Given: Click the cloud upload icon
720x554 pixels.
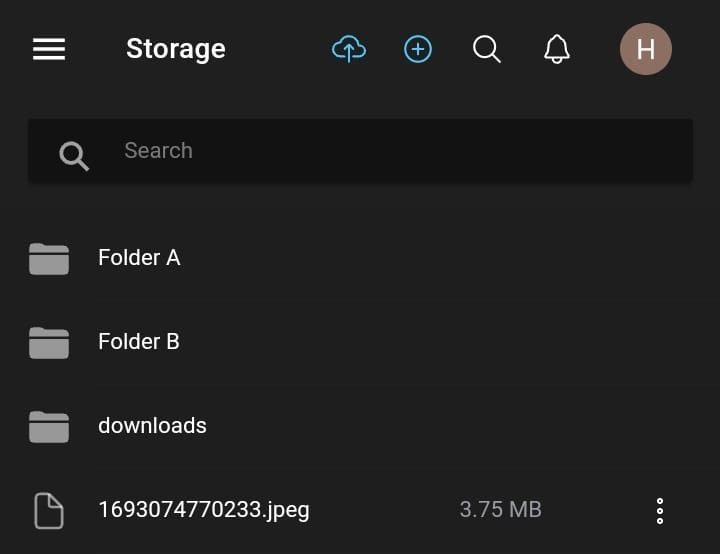Looking at the screenshot, I should (348, 48).
